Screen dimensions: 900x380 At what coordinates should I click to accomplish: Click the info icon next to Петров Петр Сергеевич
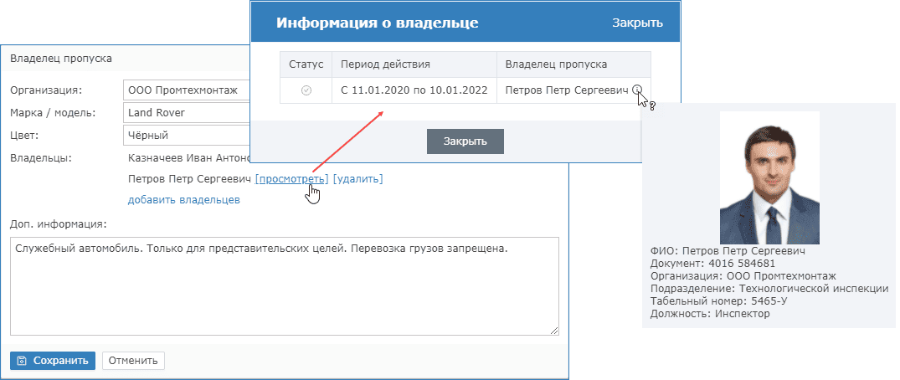click(637, 90)
